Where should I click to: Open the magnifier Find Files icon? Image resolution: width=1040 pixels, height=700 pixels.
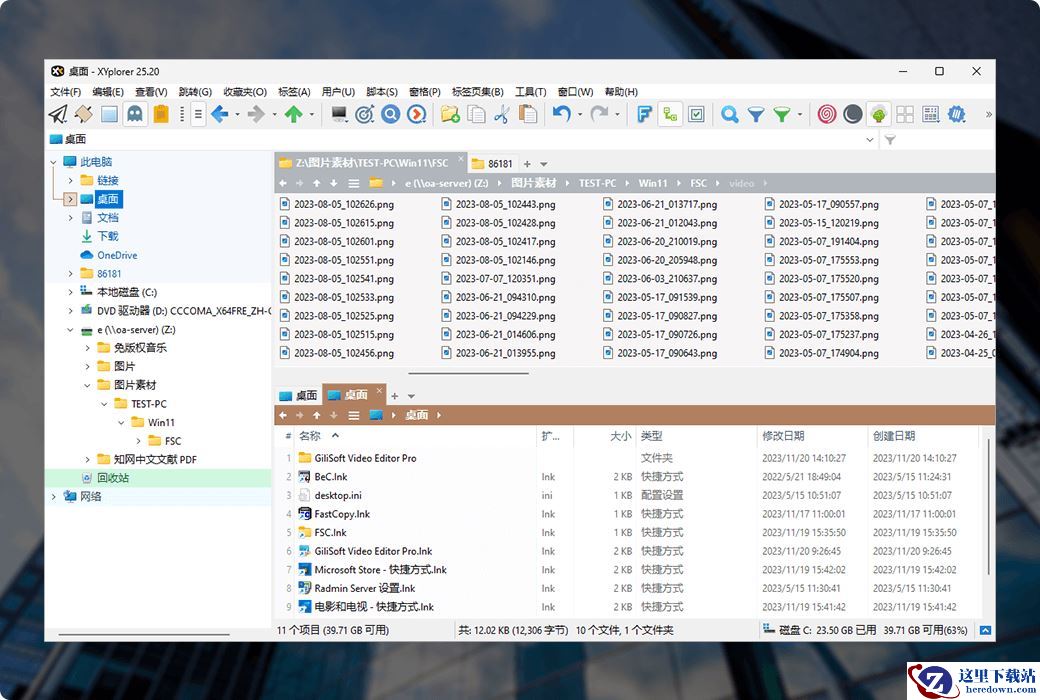click(x=730, y=115)
